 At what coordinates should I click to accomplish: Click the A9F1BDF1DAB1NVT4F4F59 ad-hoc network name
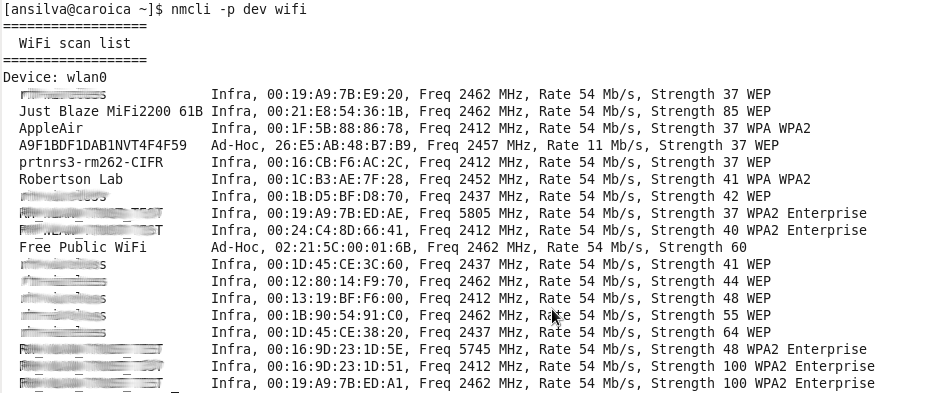click(x=103, y=145)
